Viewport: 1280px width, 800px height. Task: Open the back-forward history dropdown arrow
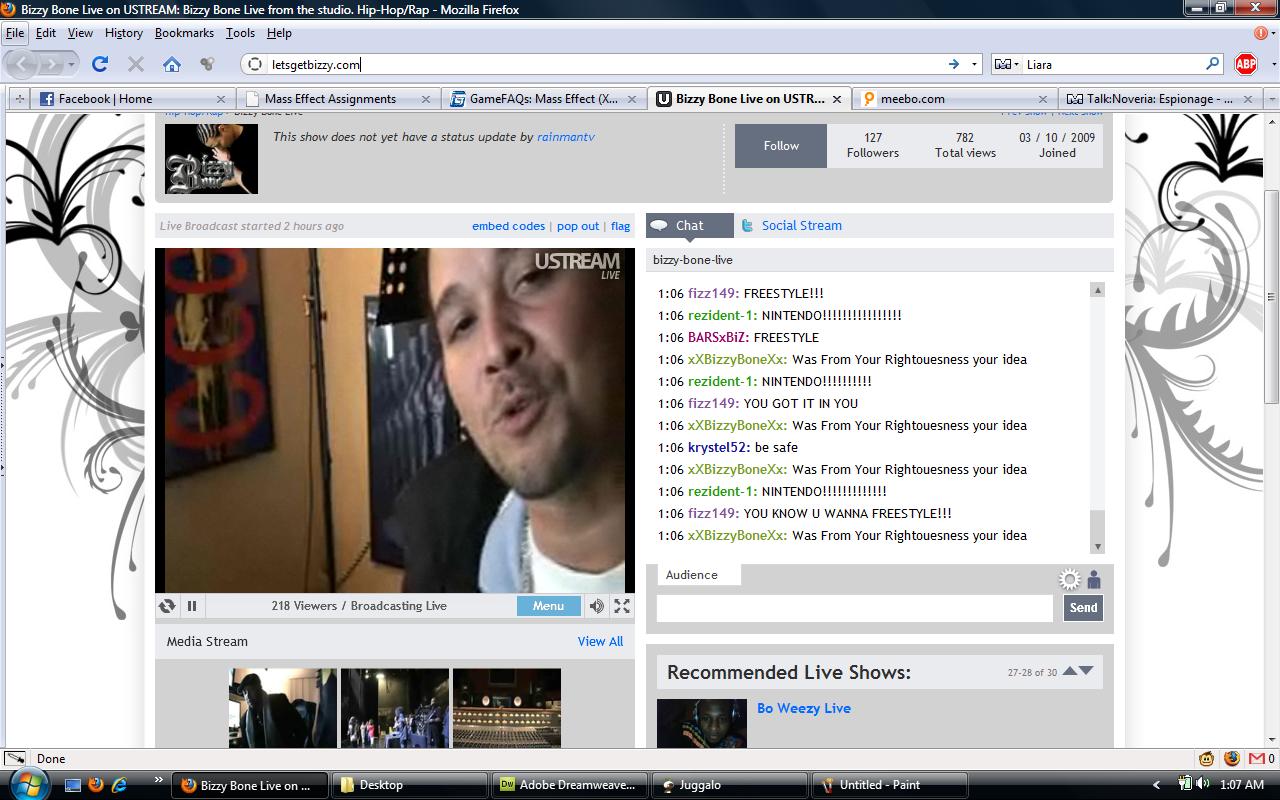pyautogui.click(x=71, y=64)
